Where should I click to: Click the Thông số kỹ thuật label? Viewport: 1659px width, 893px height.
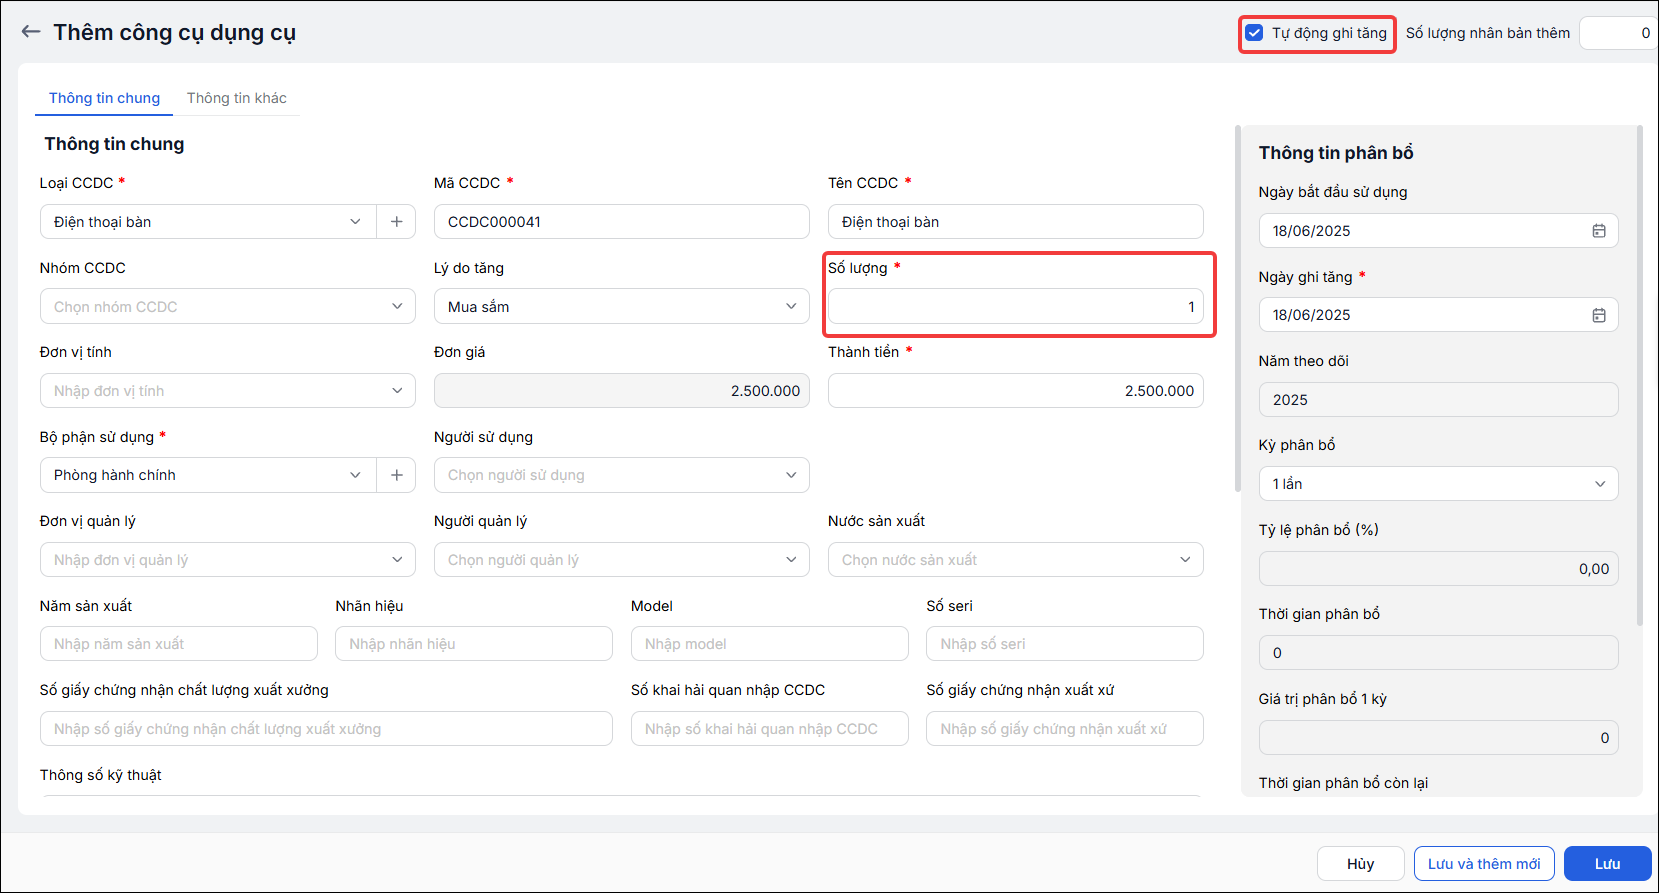101,775
